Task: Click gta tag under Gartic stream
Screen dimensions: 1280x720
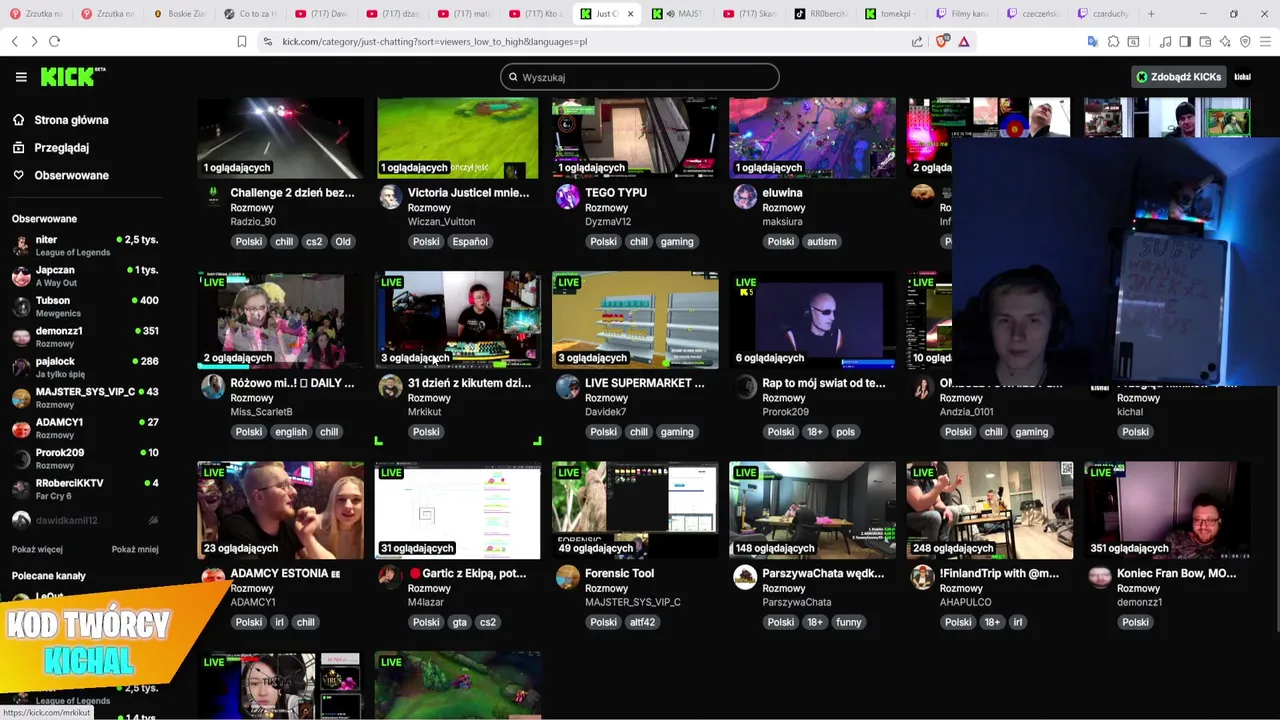Action: 459,622
